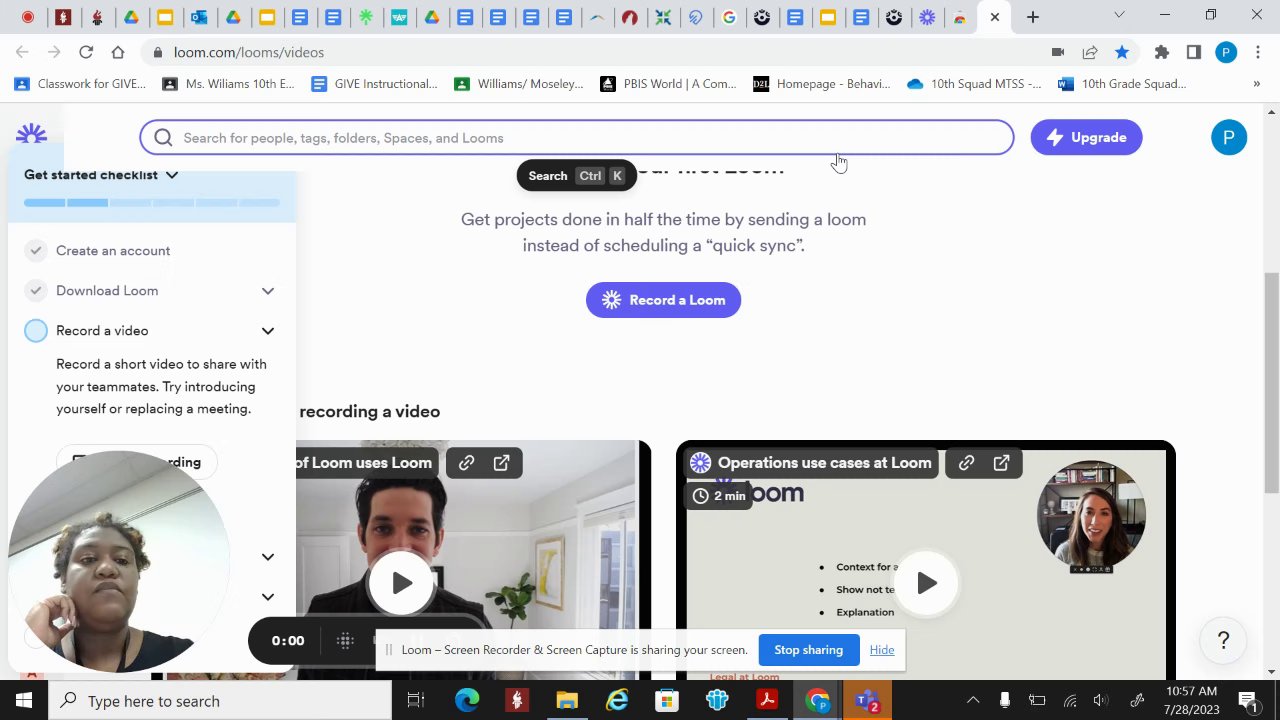
Task: Reload the page in Chrome
Action: 86,52
